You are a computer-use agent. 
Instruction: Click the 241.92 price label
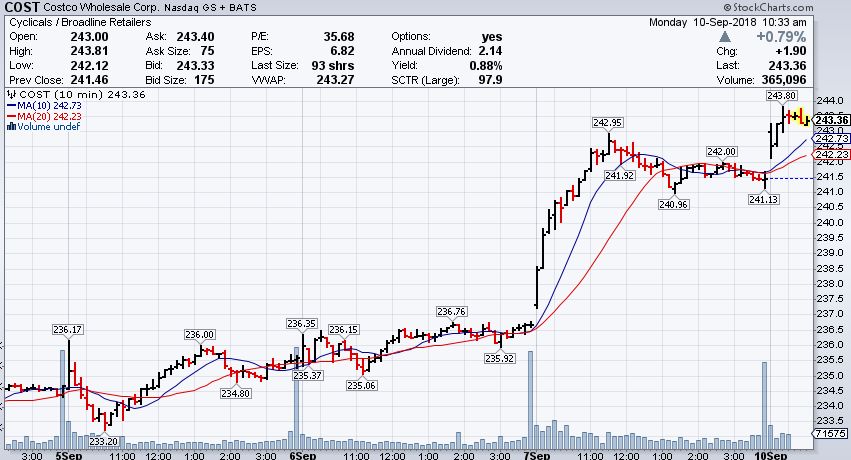pyautogui.click(x=619, y=175)
